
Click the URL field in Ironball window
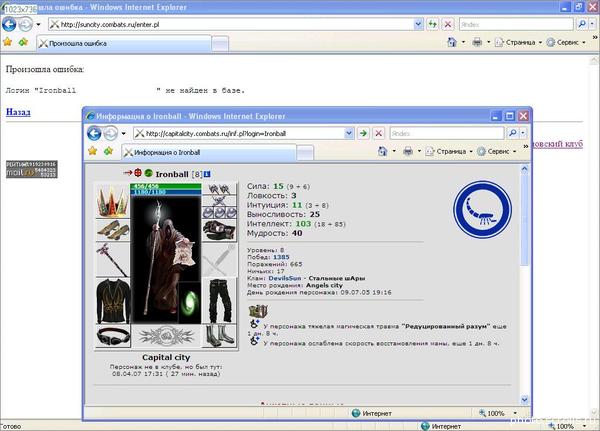click(x=239, y=133)
